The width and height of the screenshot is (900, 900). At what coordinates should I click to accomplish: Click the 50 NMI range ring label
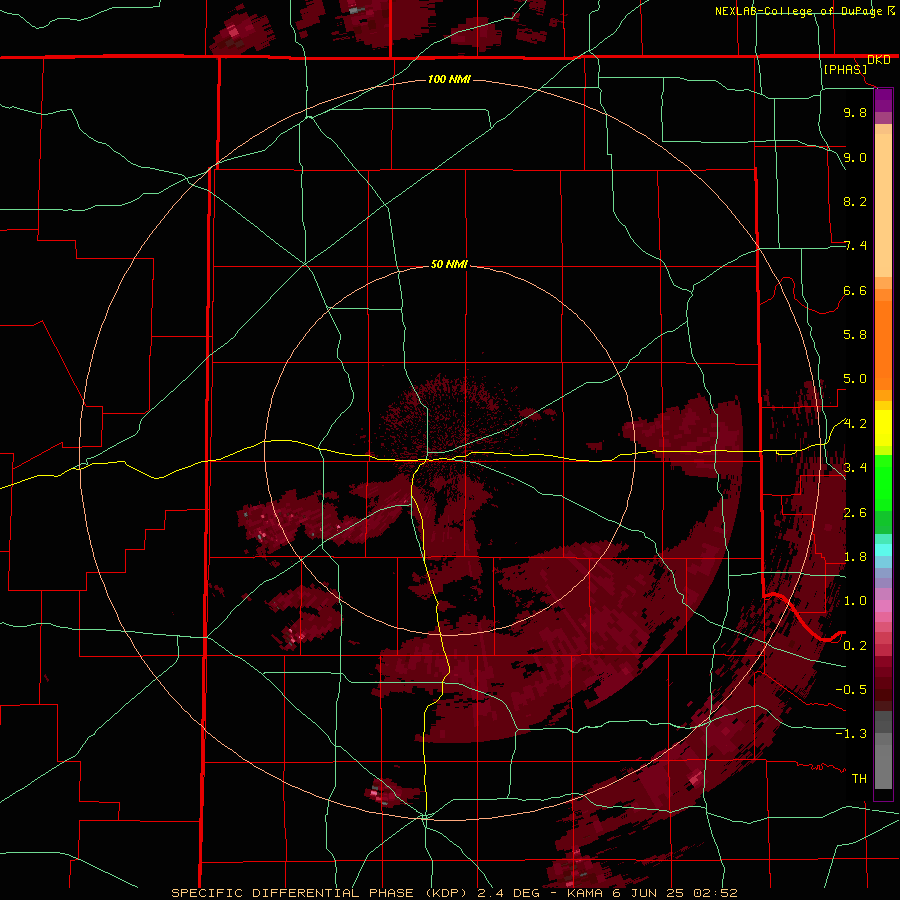coord(449,264)
